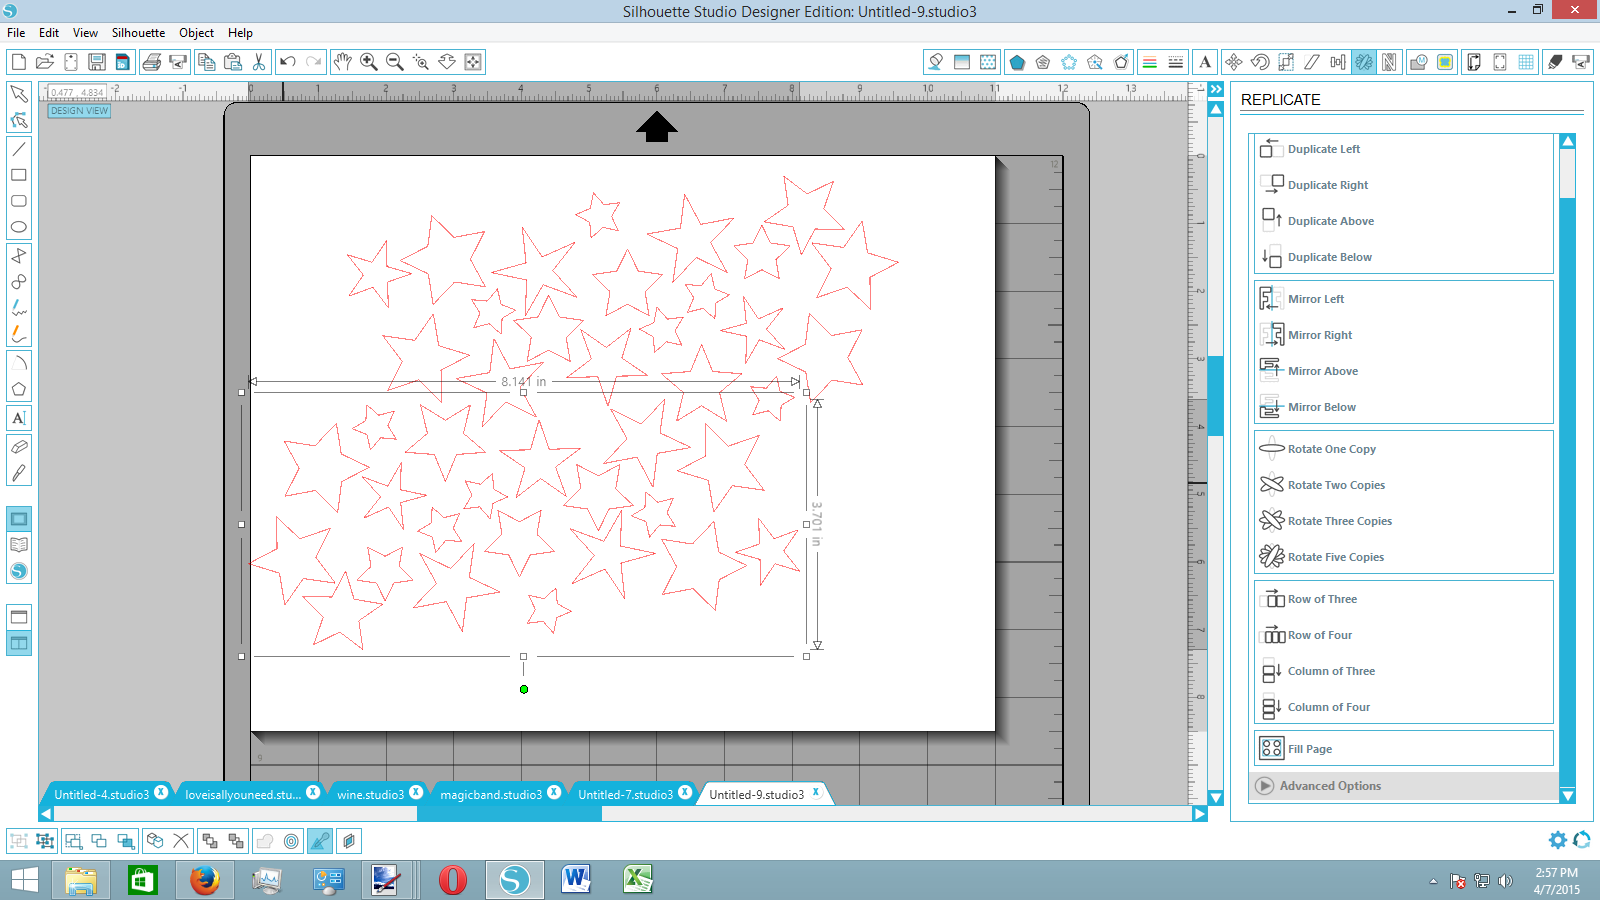Open the File menu
The image size is (1600, 900).
pos(16,33)
